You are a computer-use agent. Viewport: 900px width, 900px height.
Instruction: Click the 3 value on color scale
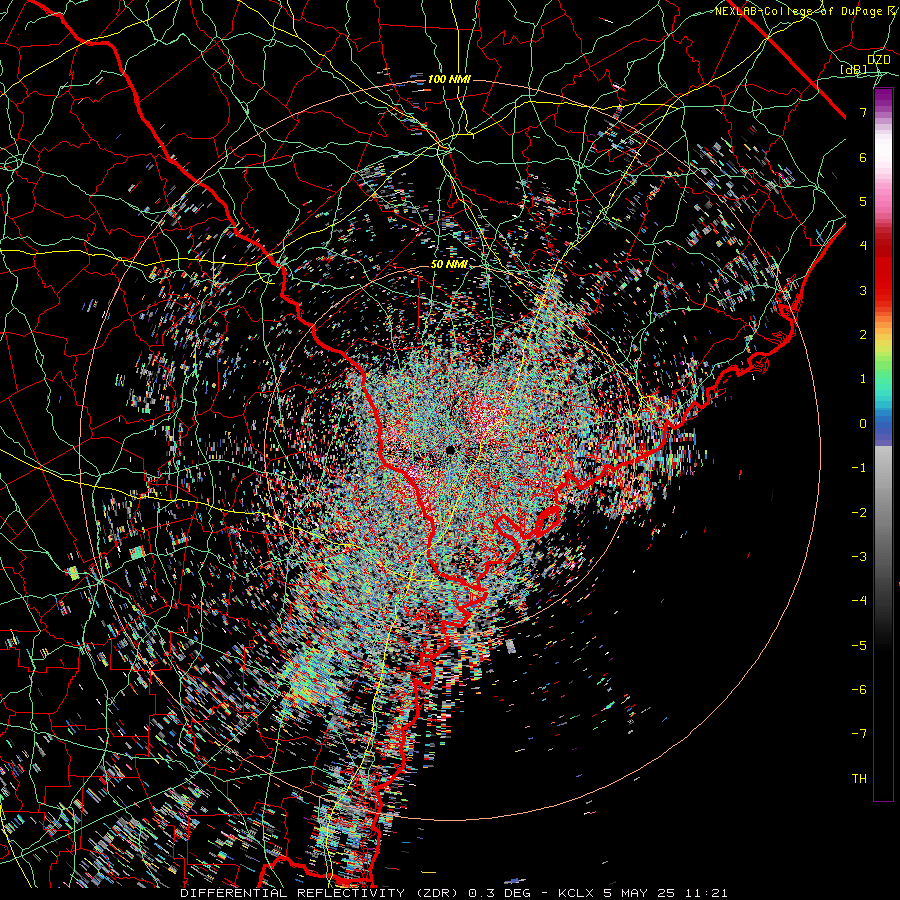[863, 290]
